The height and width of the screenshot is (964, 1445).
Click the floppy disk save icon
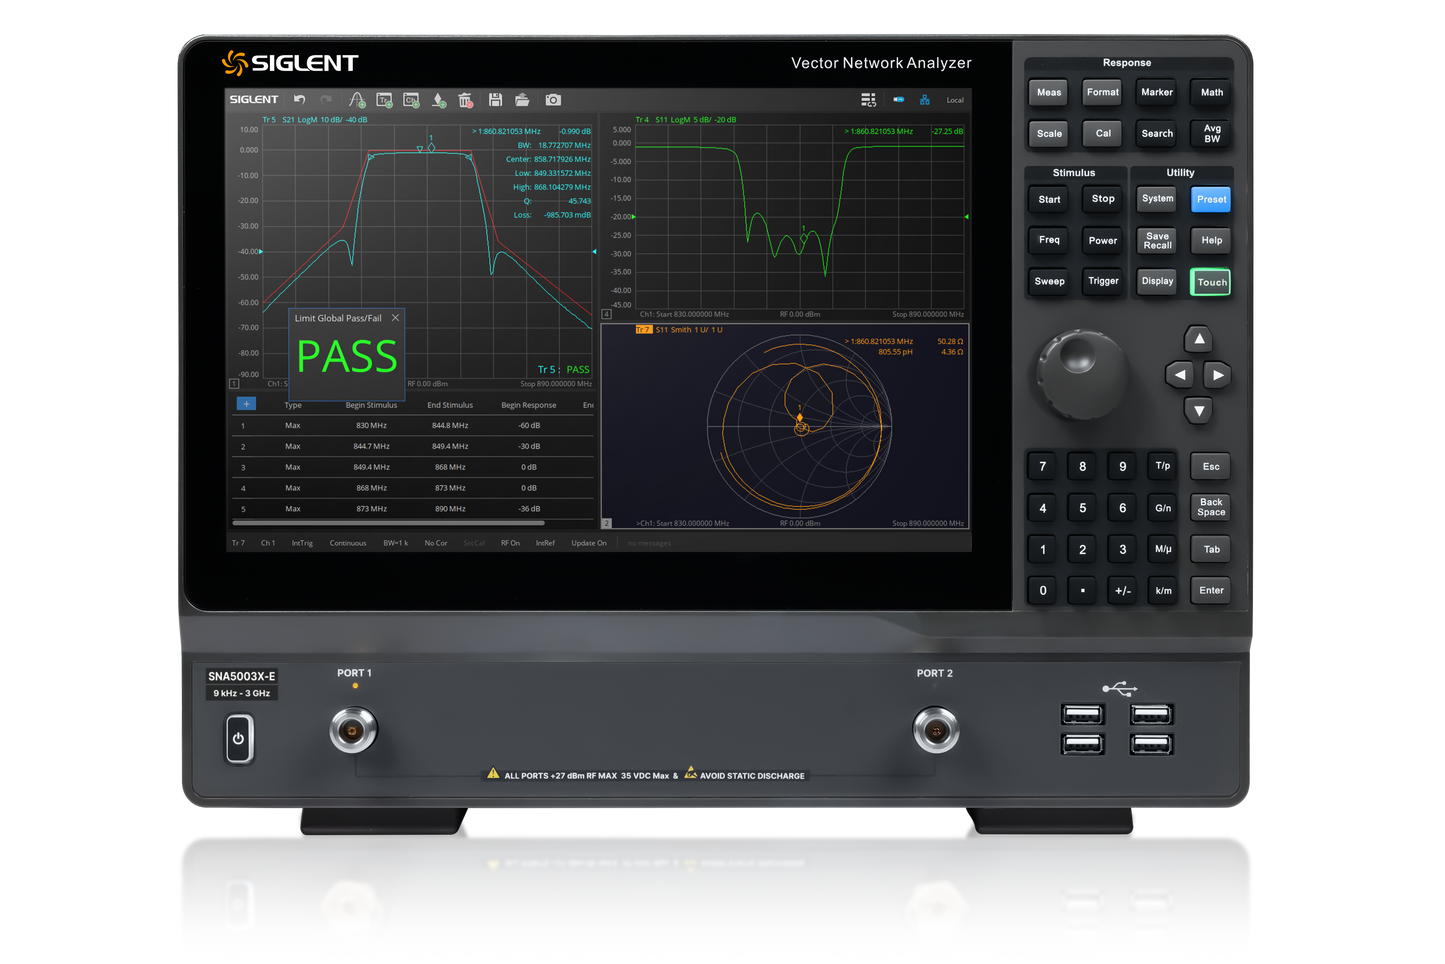(495, 100)
